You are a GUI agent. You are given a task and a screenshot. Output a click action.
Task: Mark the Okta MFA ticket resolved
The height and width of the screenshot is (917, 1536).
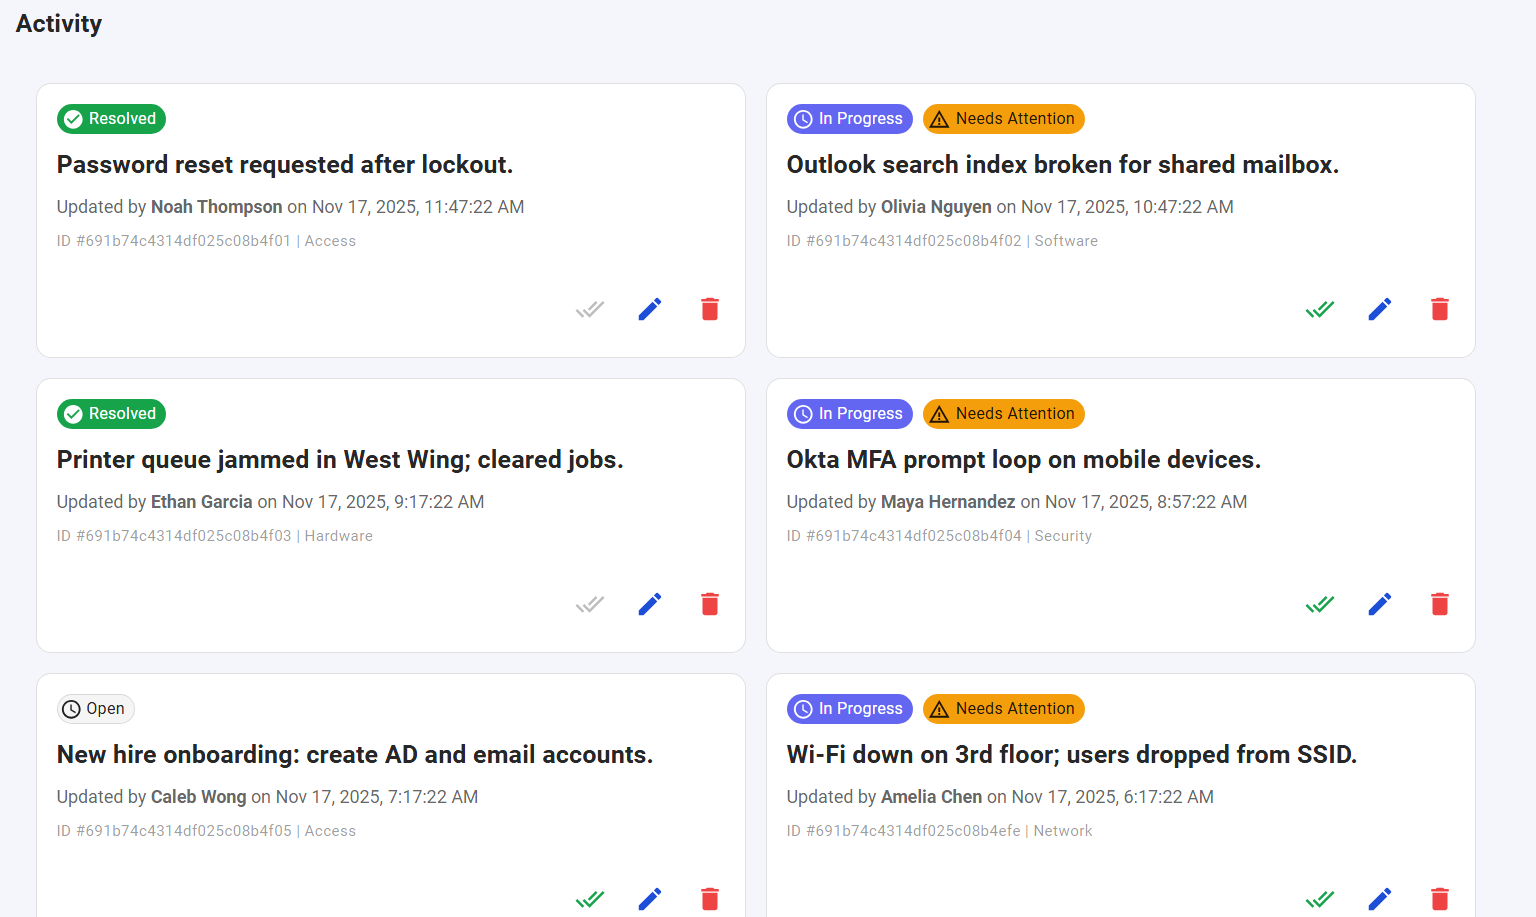(1319, 604)
